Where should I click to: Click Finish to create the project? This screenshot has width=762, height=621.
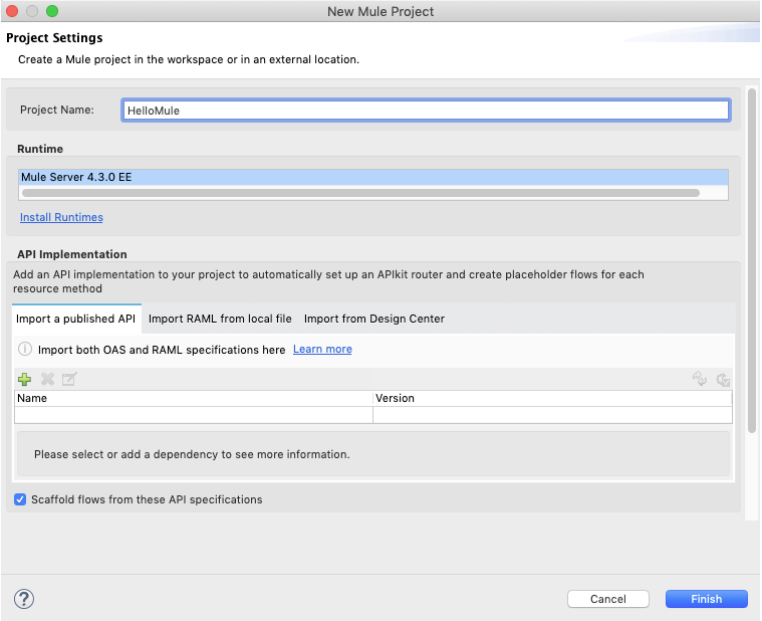(x=706, y=599)
